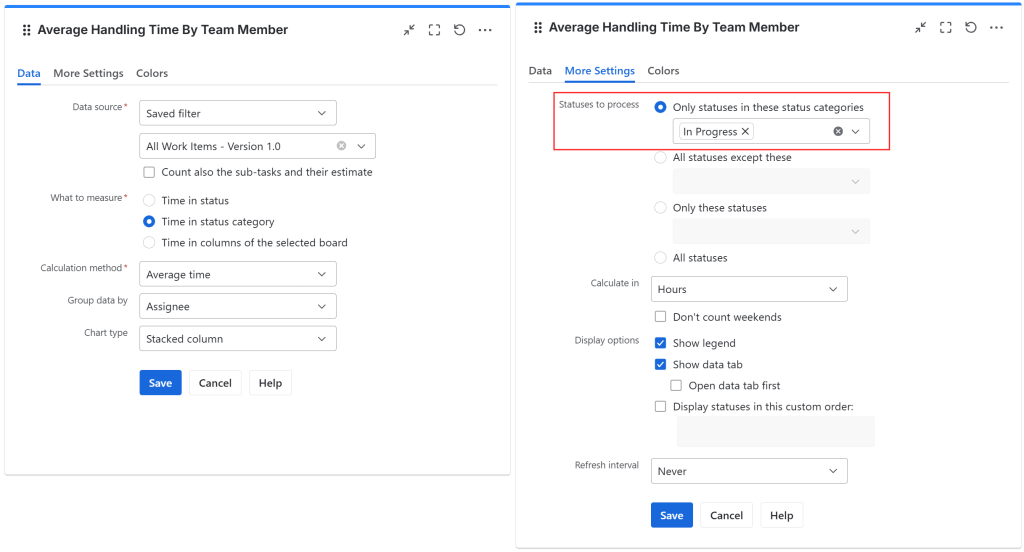Open three-dots menu in left gadget header
The image size is (1024, 552).
click(485, 30)
